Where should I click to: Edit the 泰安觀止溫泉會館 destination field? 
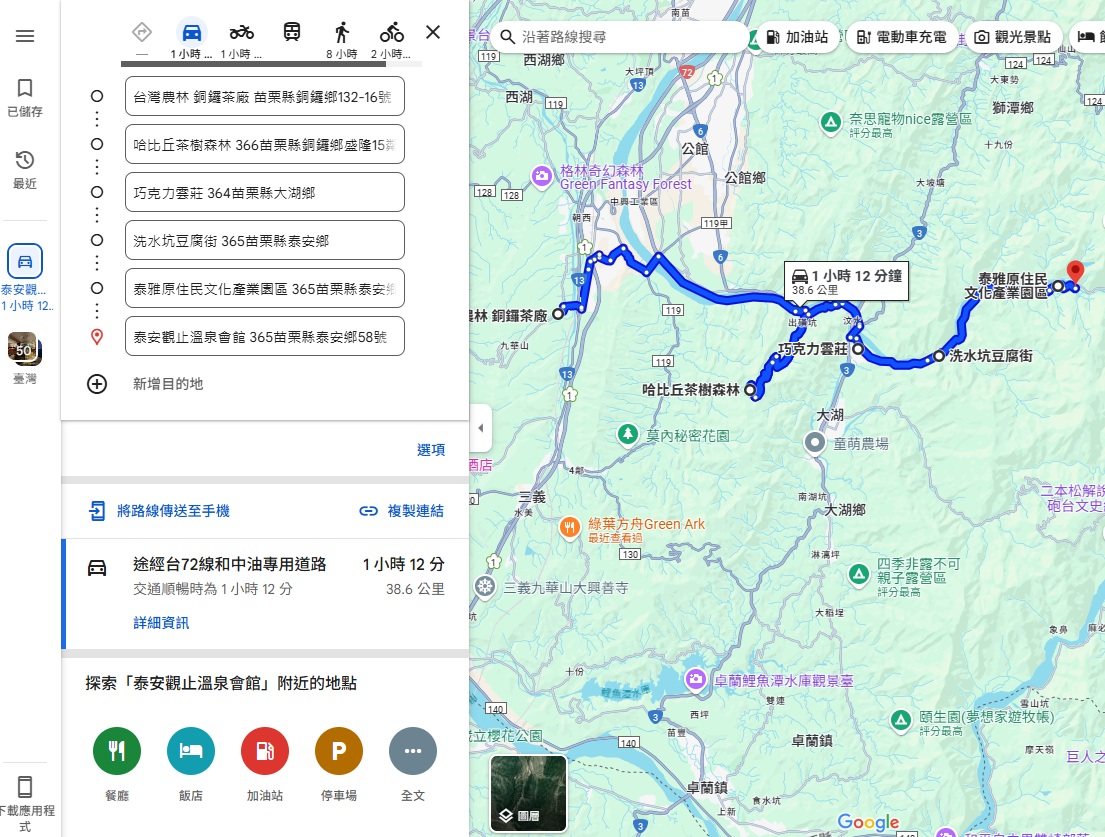(265, 337)
